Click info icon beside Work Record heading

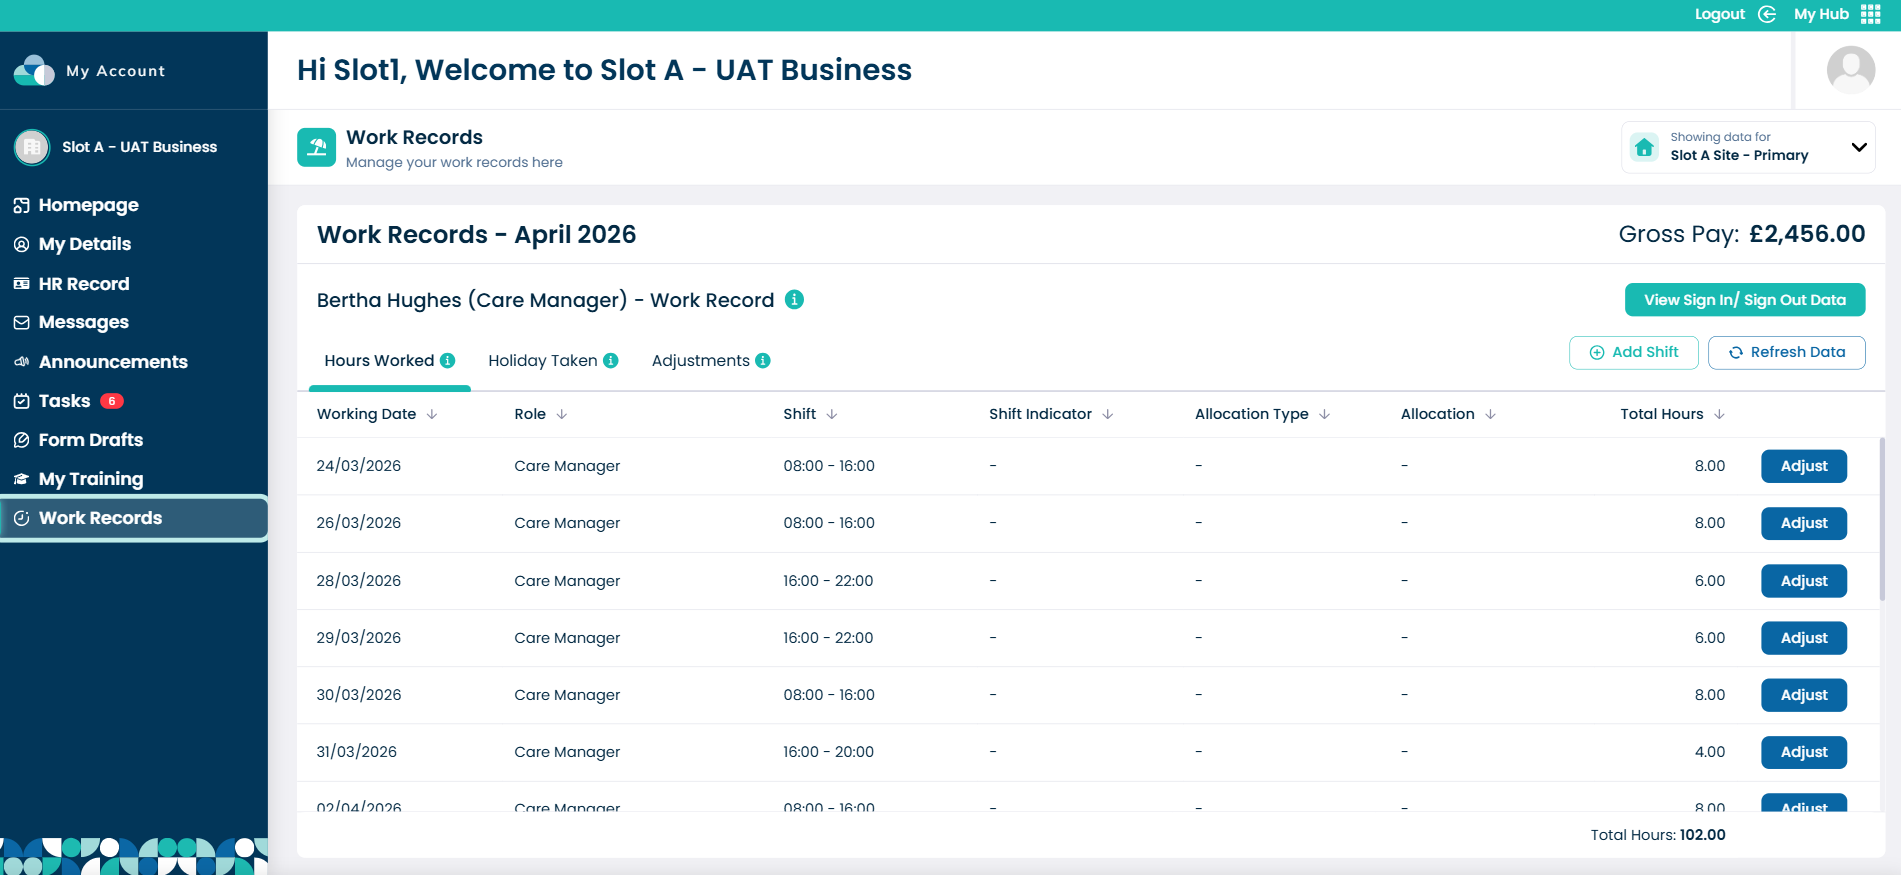(794, 300)
